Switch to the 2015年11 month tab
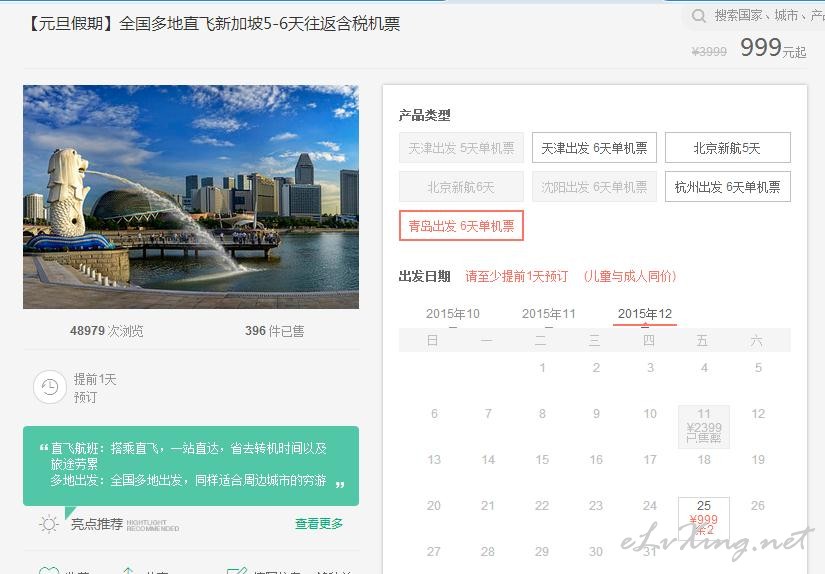Image resolution: width=825 pixels, height=574 pixels. coord(549,314)
